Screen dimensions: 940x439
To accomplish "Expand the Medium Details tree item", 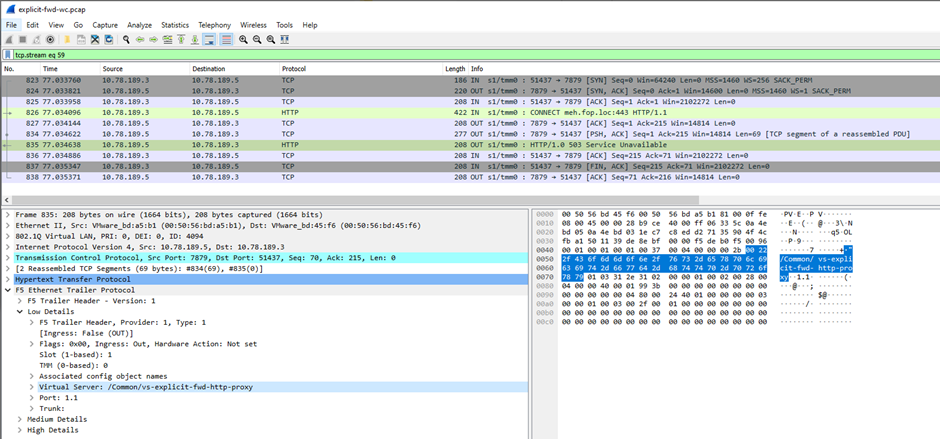I will pyautogui.click(x=20, y=418).
